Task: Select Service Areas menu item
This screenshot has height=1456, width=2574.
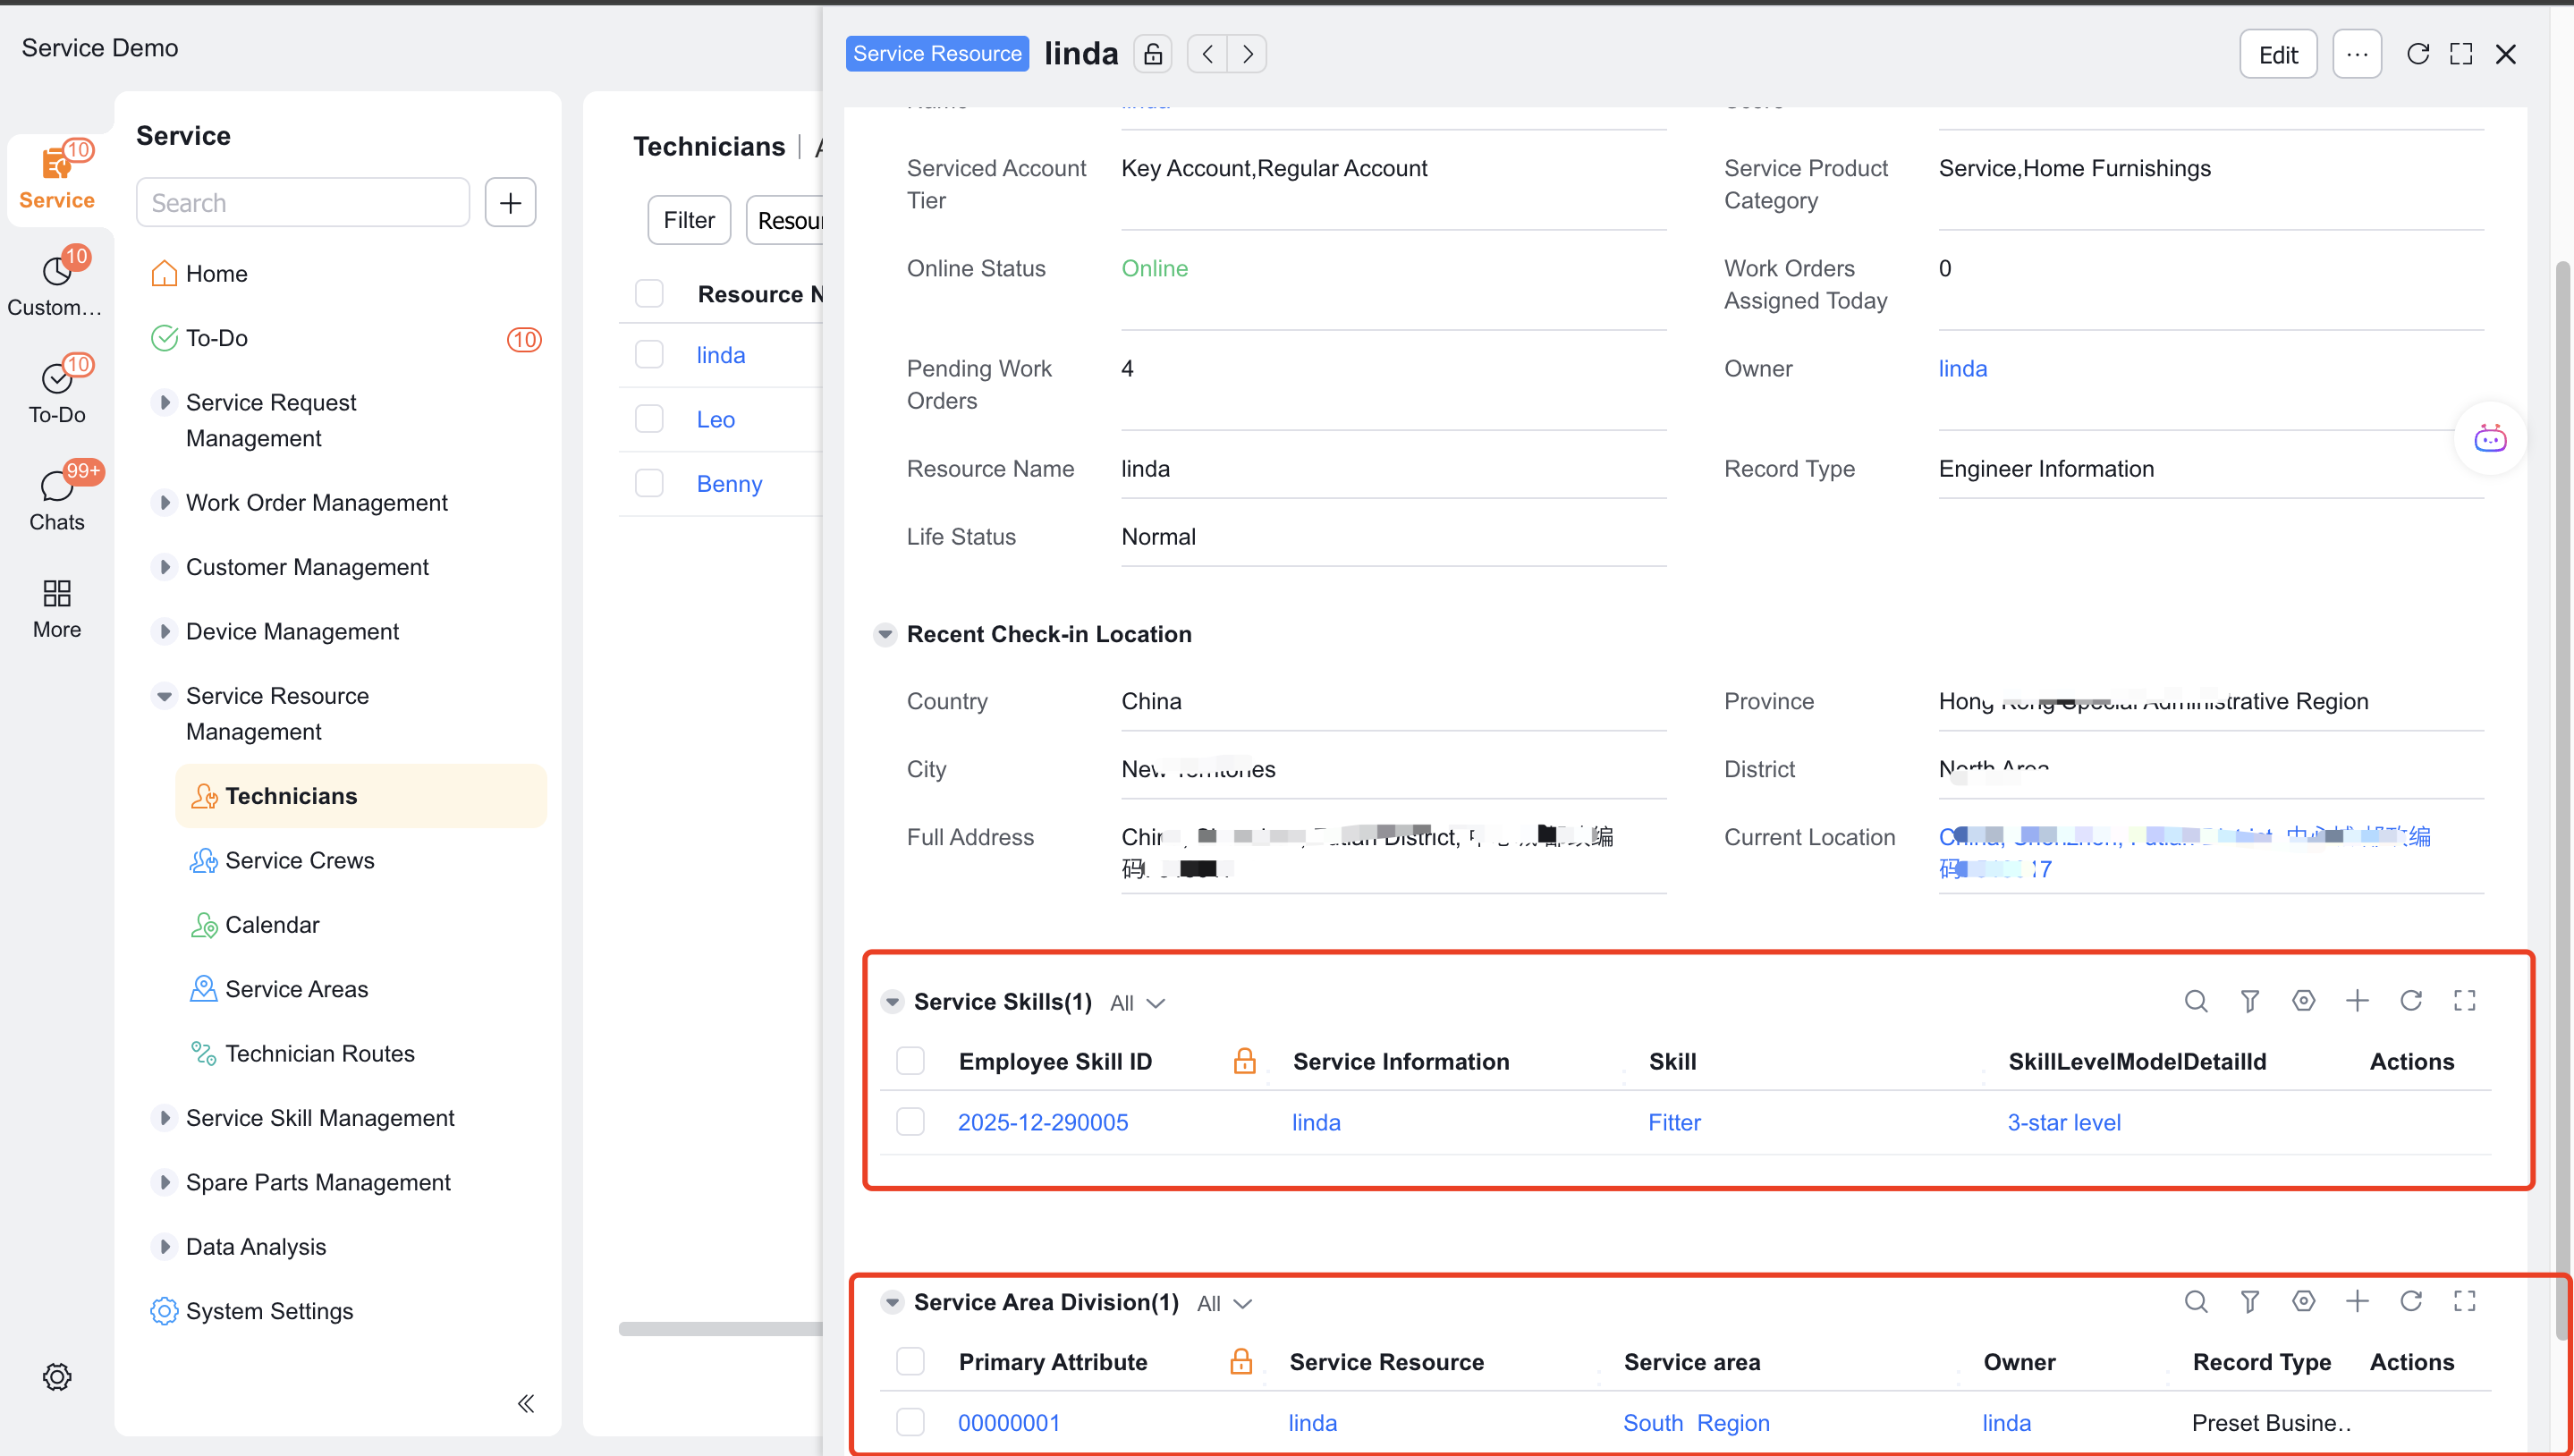Action: 279,989
